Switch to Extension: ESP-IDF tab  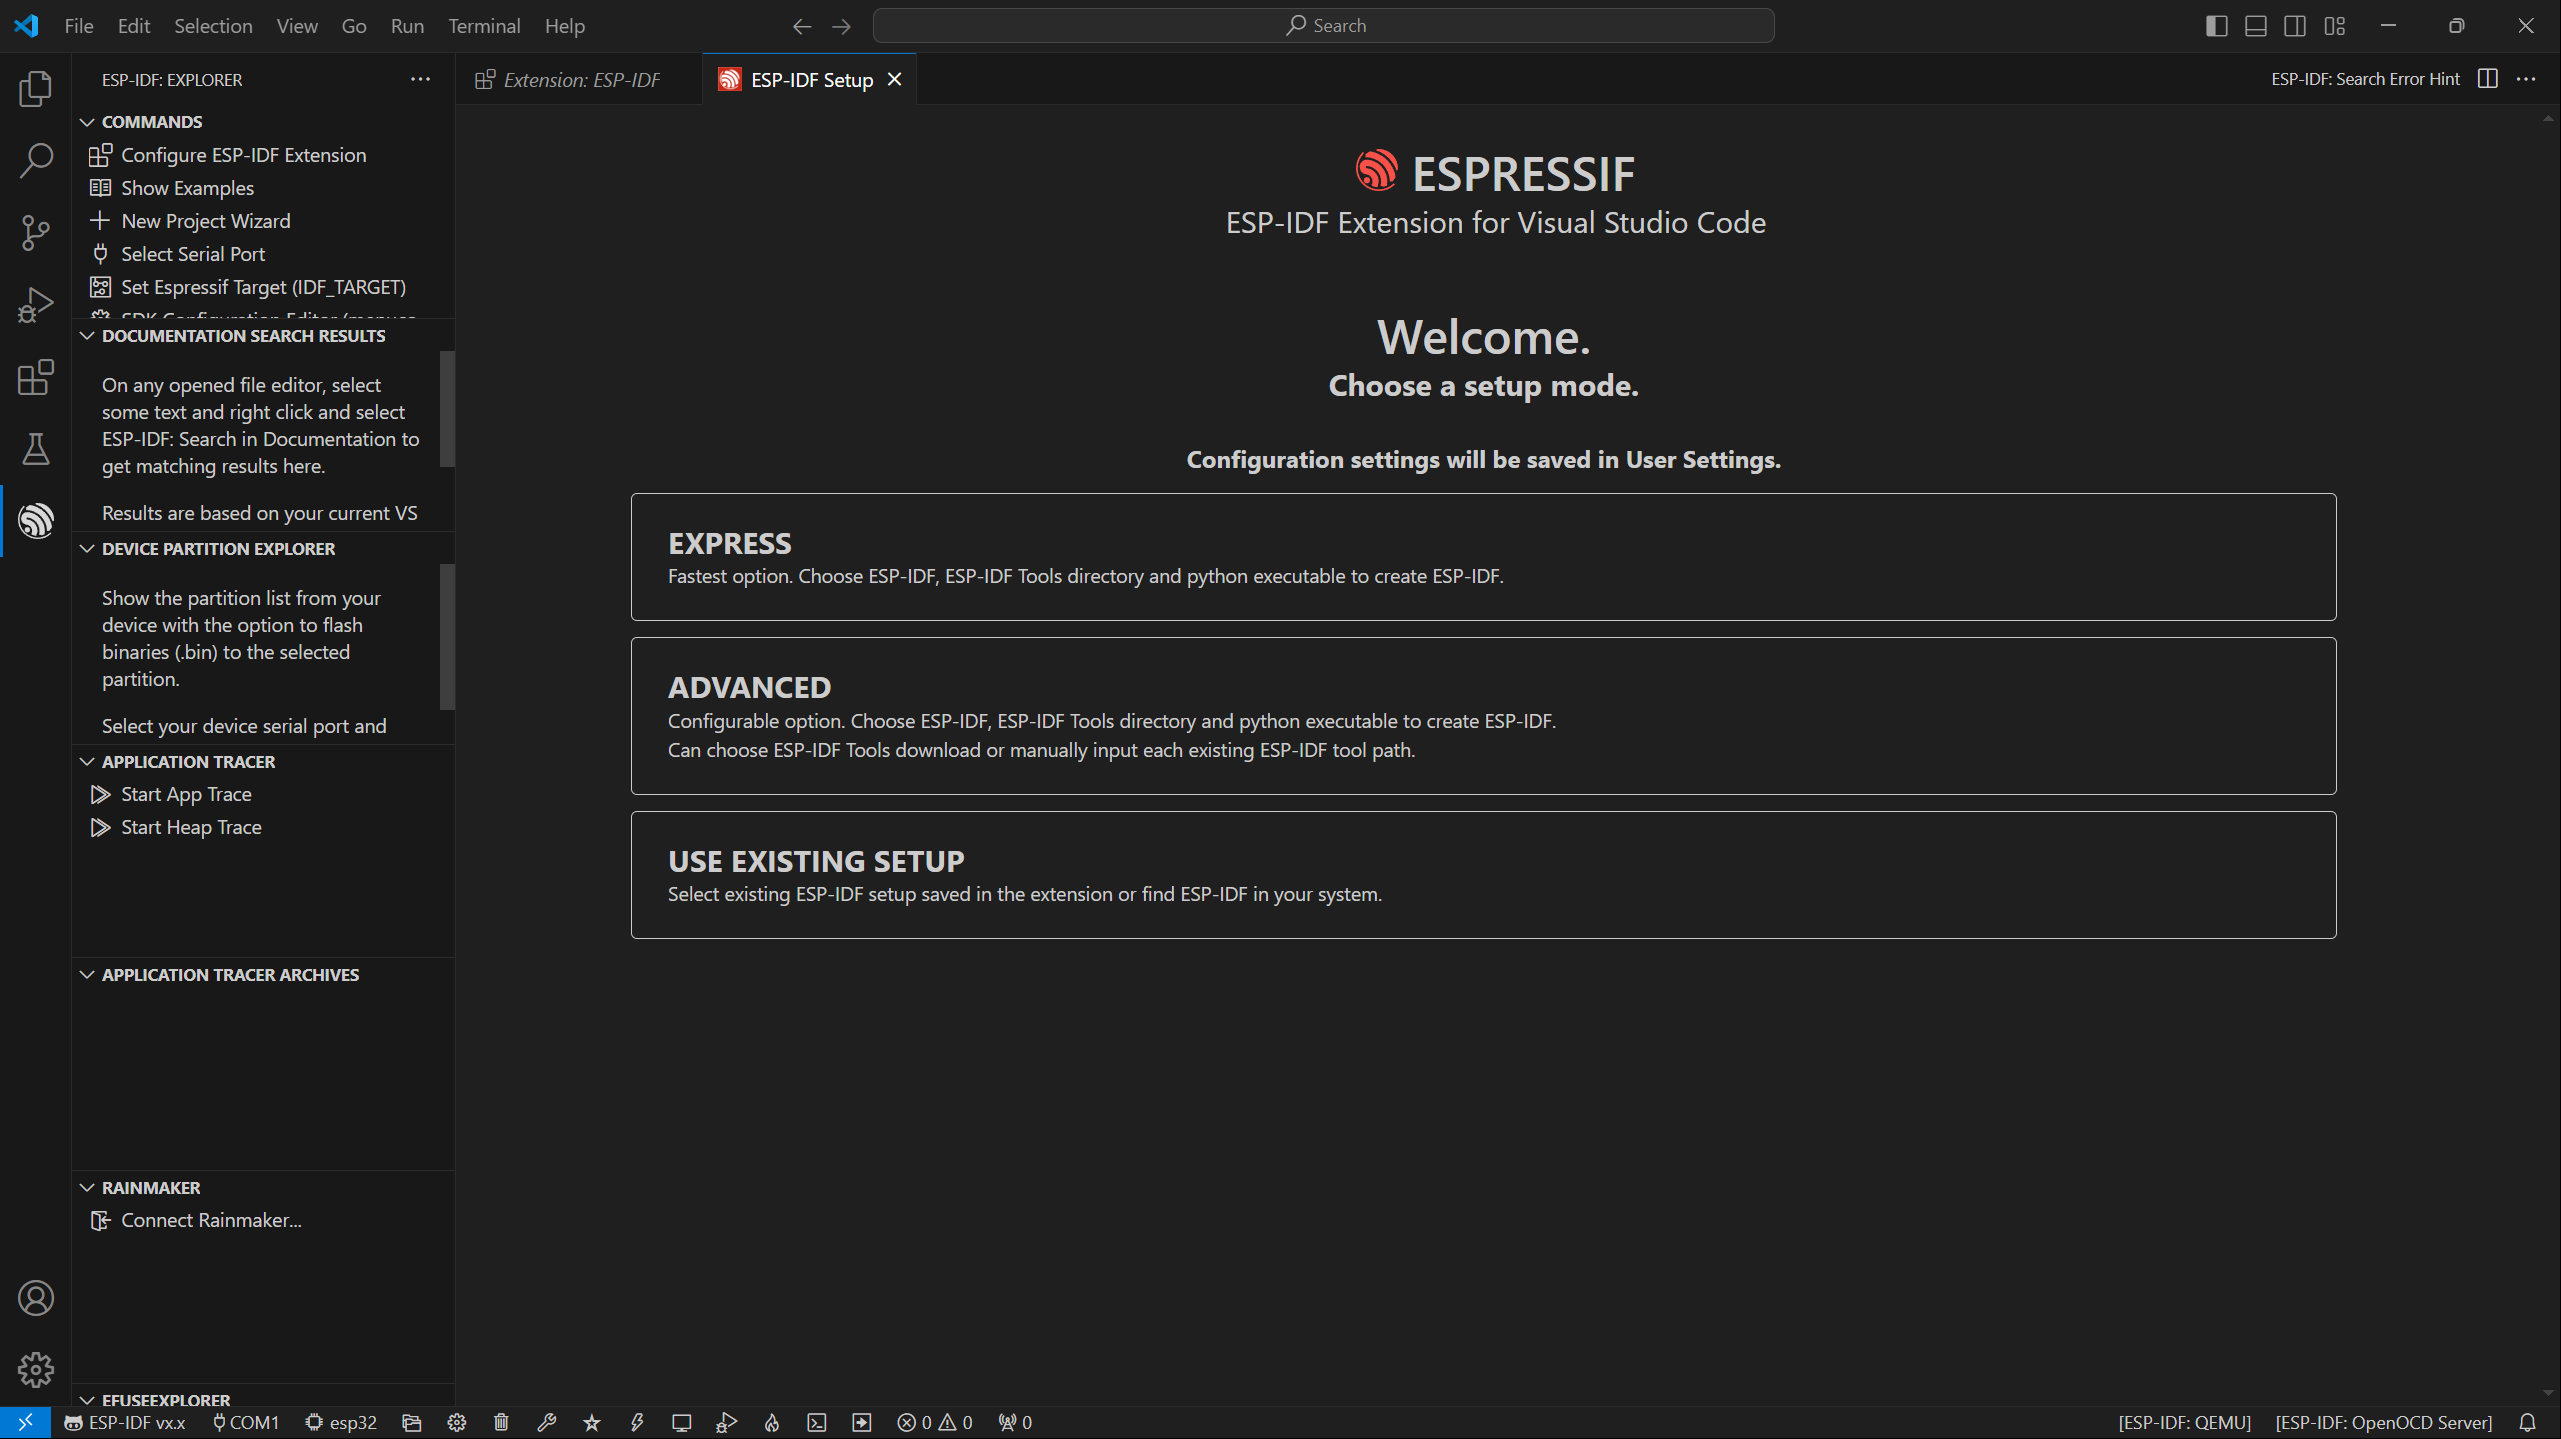point(580,79)
